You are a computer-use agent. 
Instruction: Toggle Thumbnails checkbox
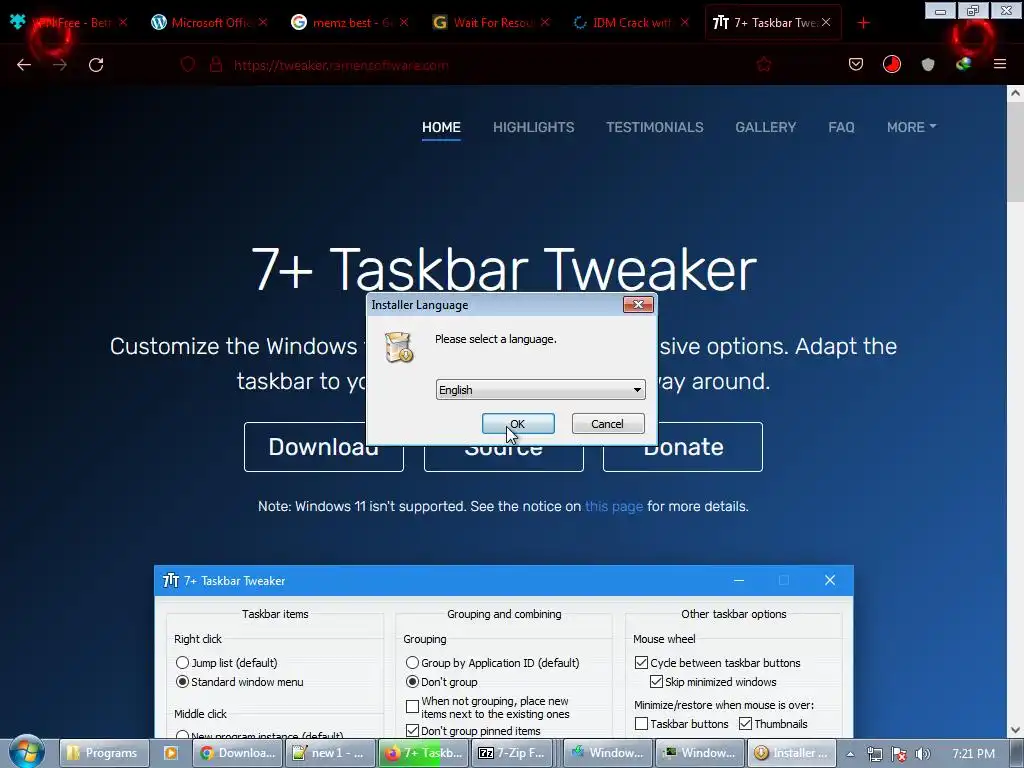coord(745,724)
